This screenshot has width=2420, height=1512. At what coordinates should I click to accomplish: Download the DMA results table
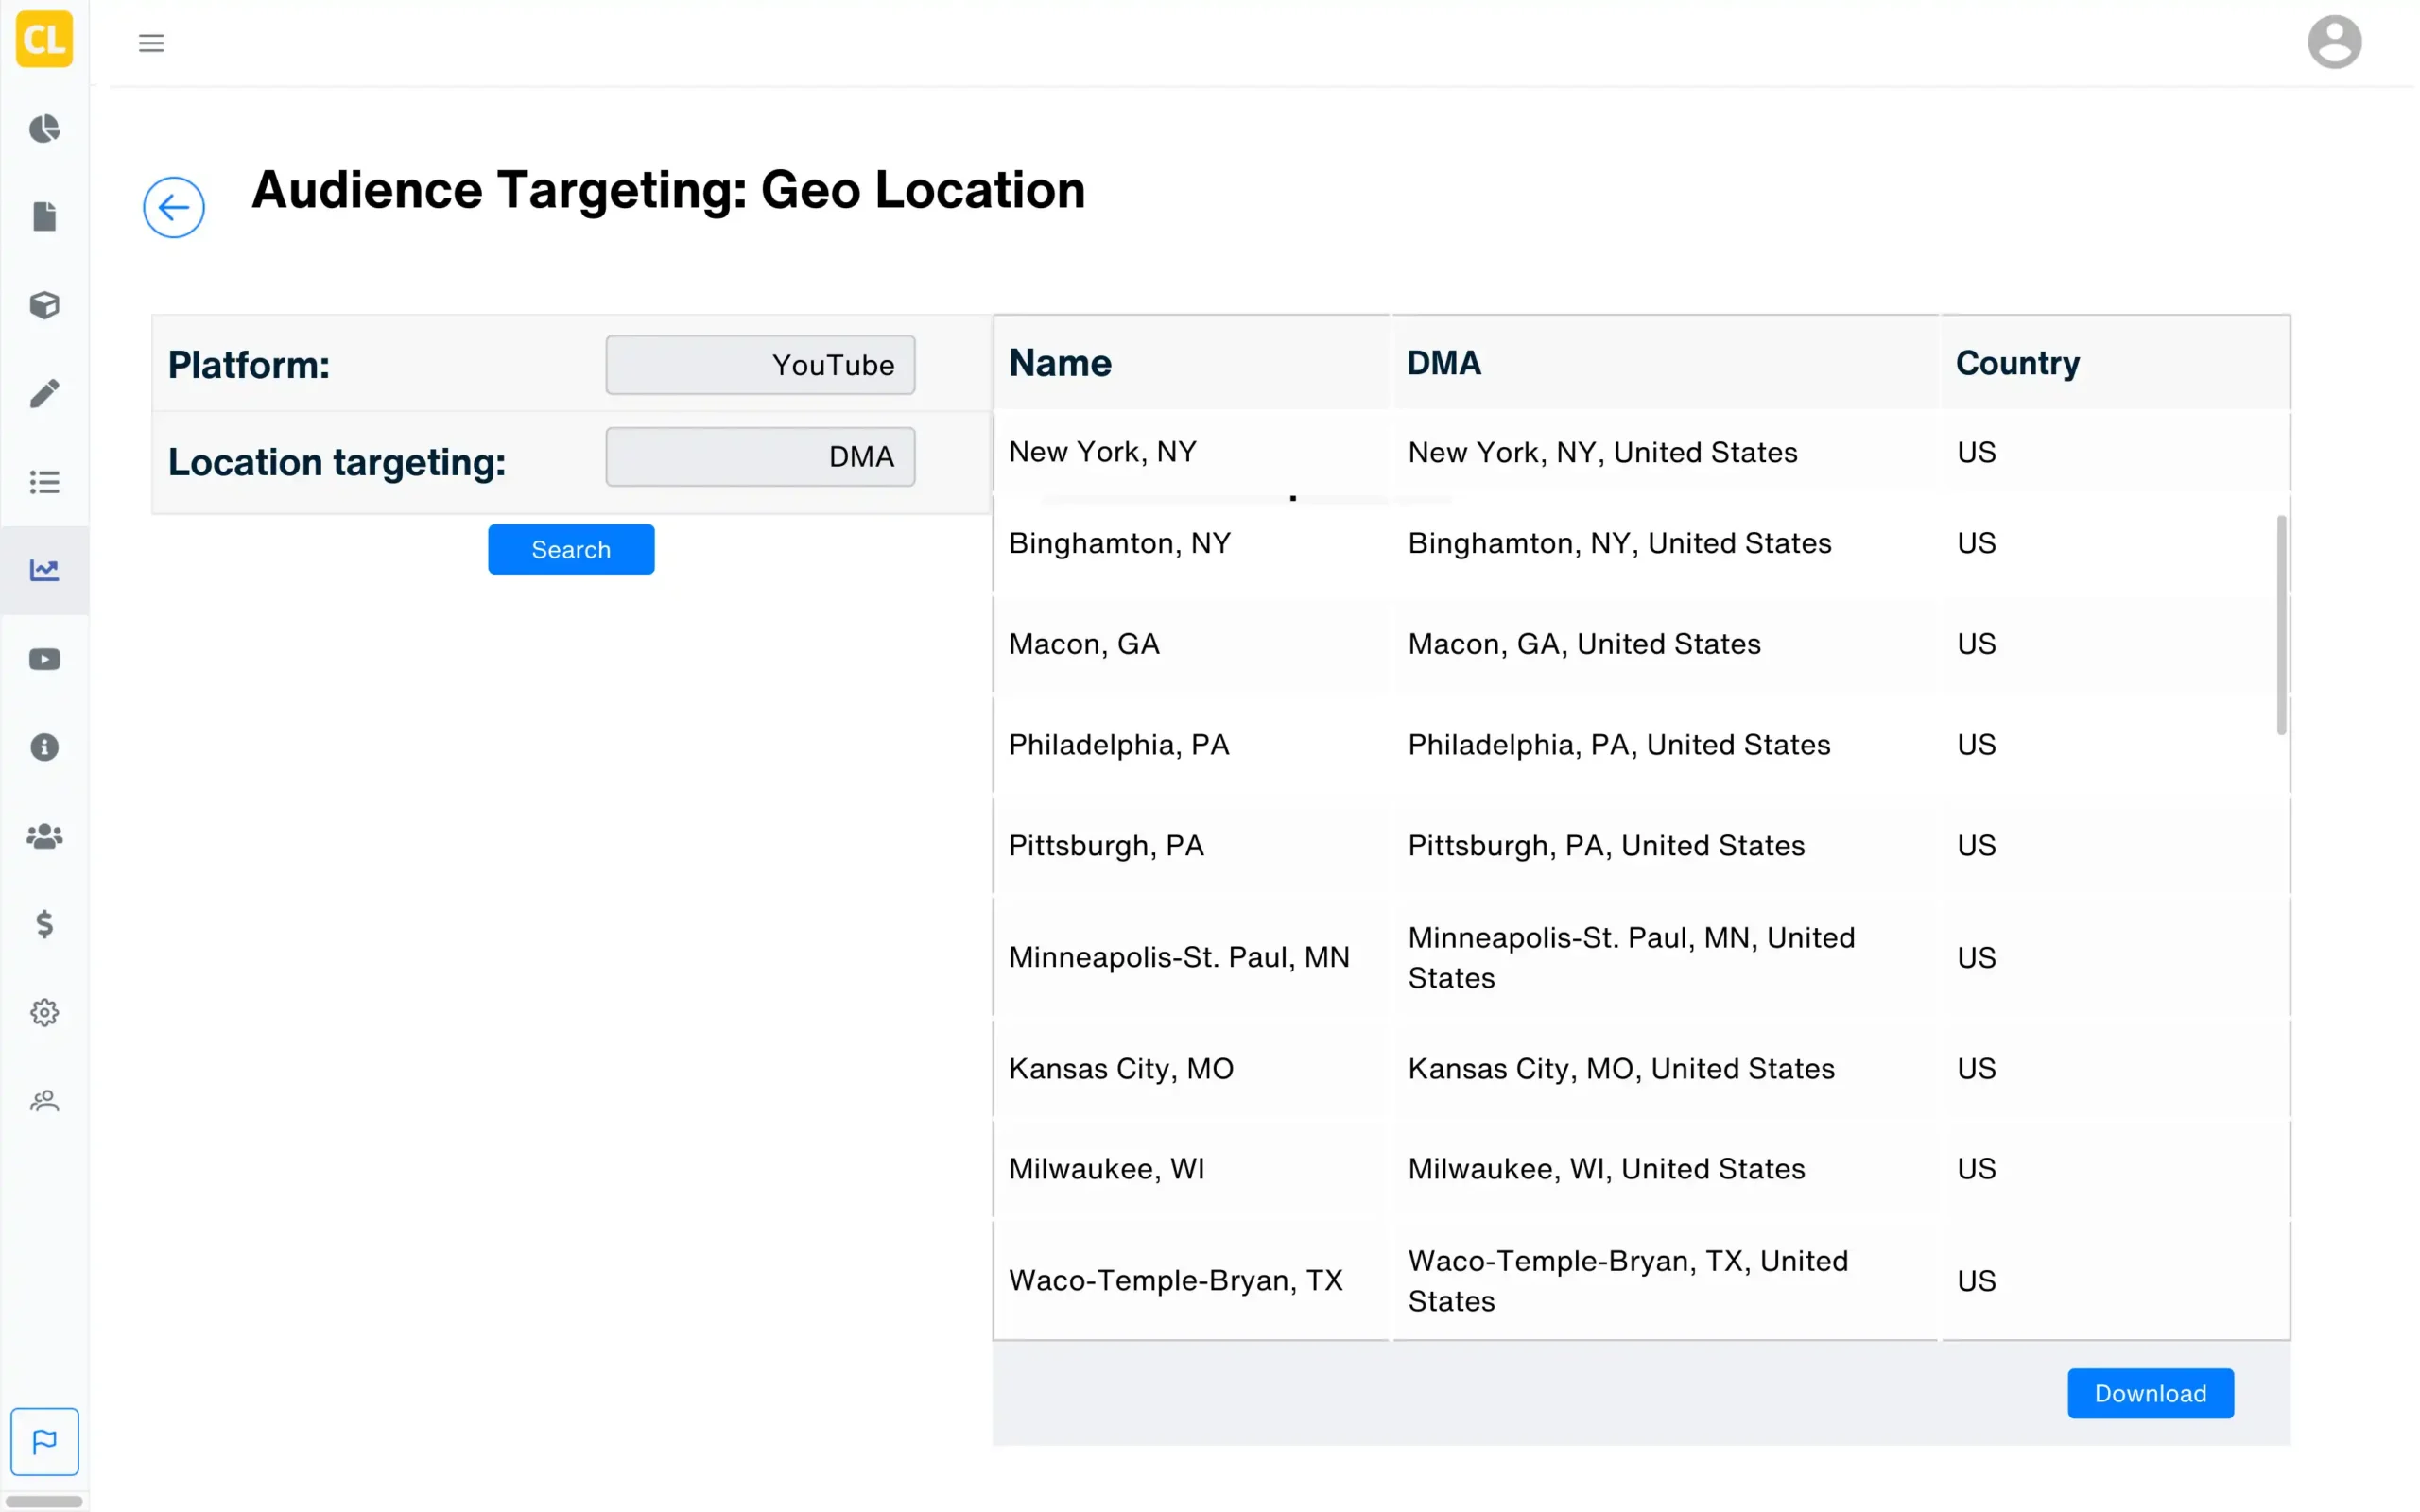(x=2150, y=1393)
